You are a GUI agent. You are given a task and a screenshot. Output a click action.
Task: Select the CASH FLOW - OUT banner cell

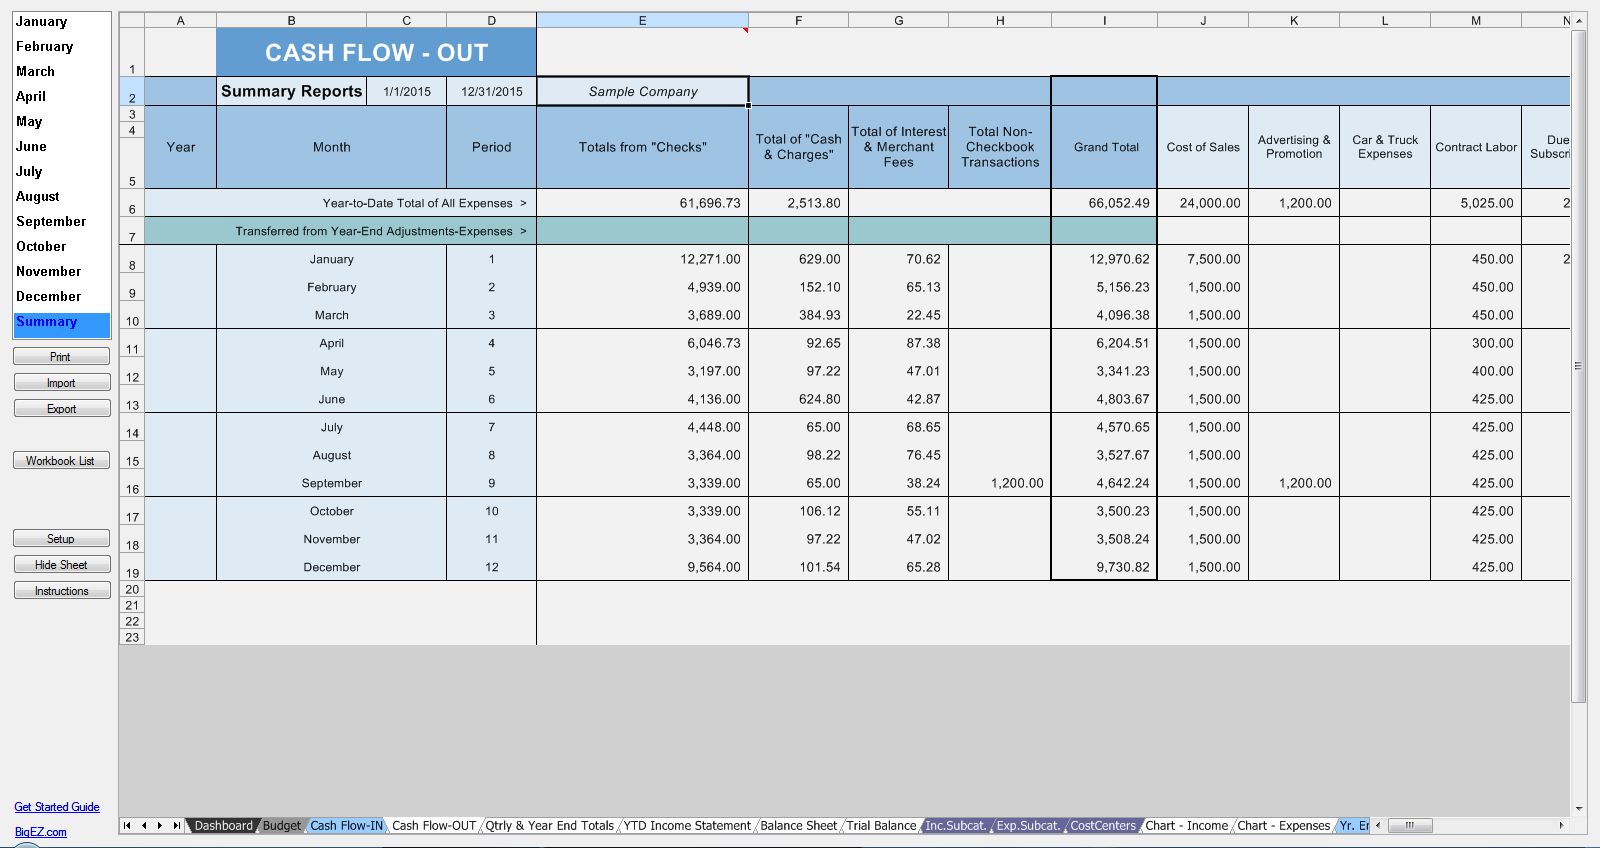(376, 52)
